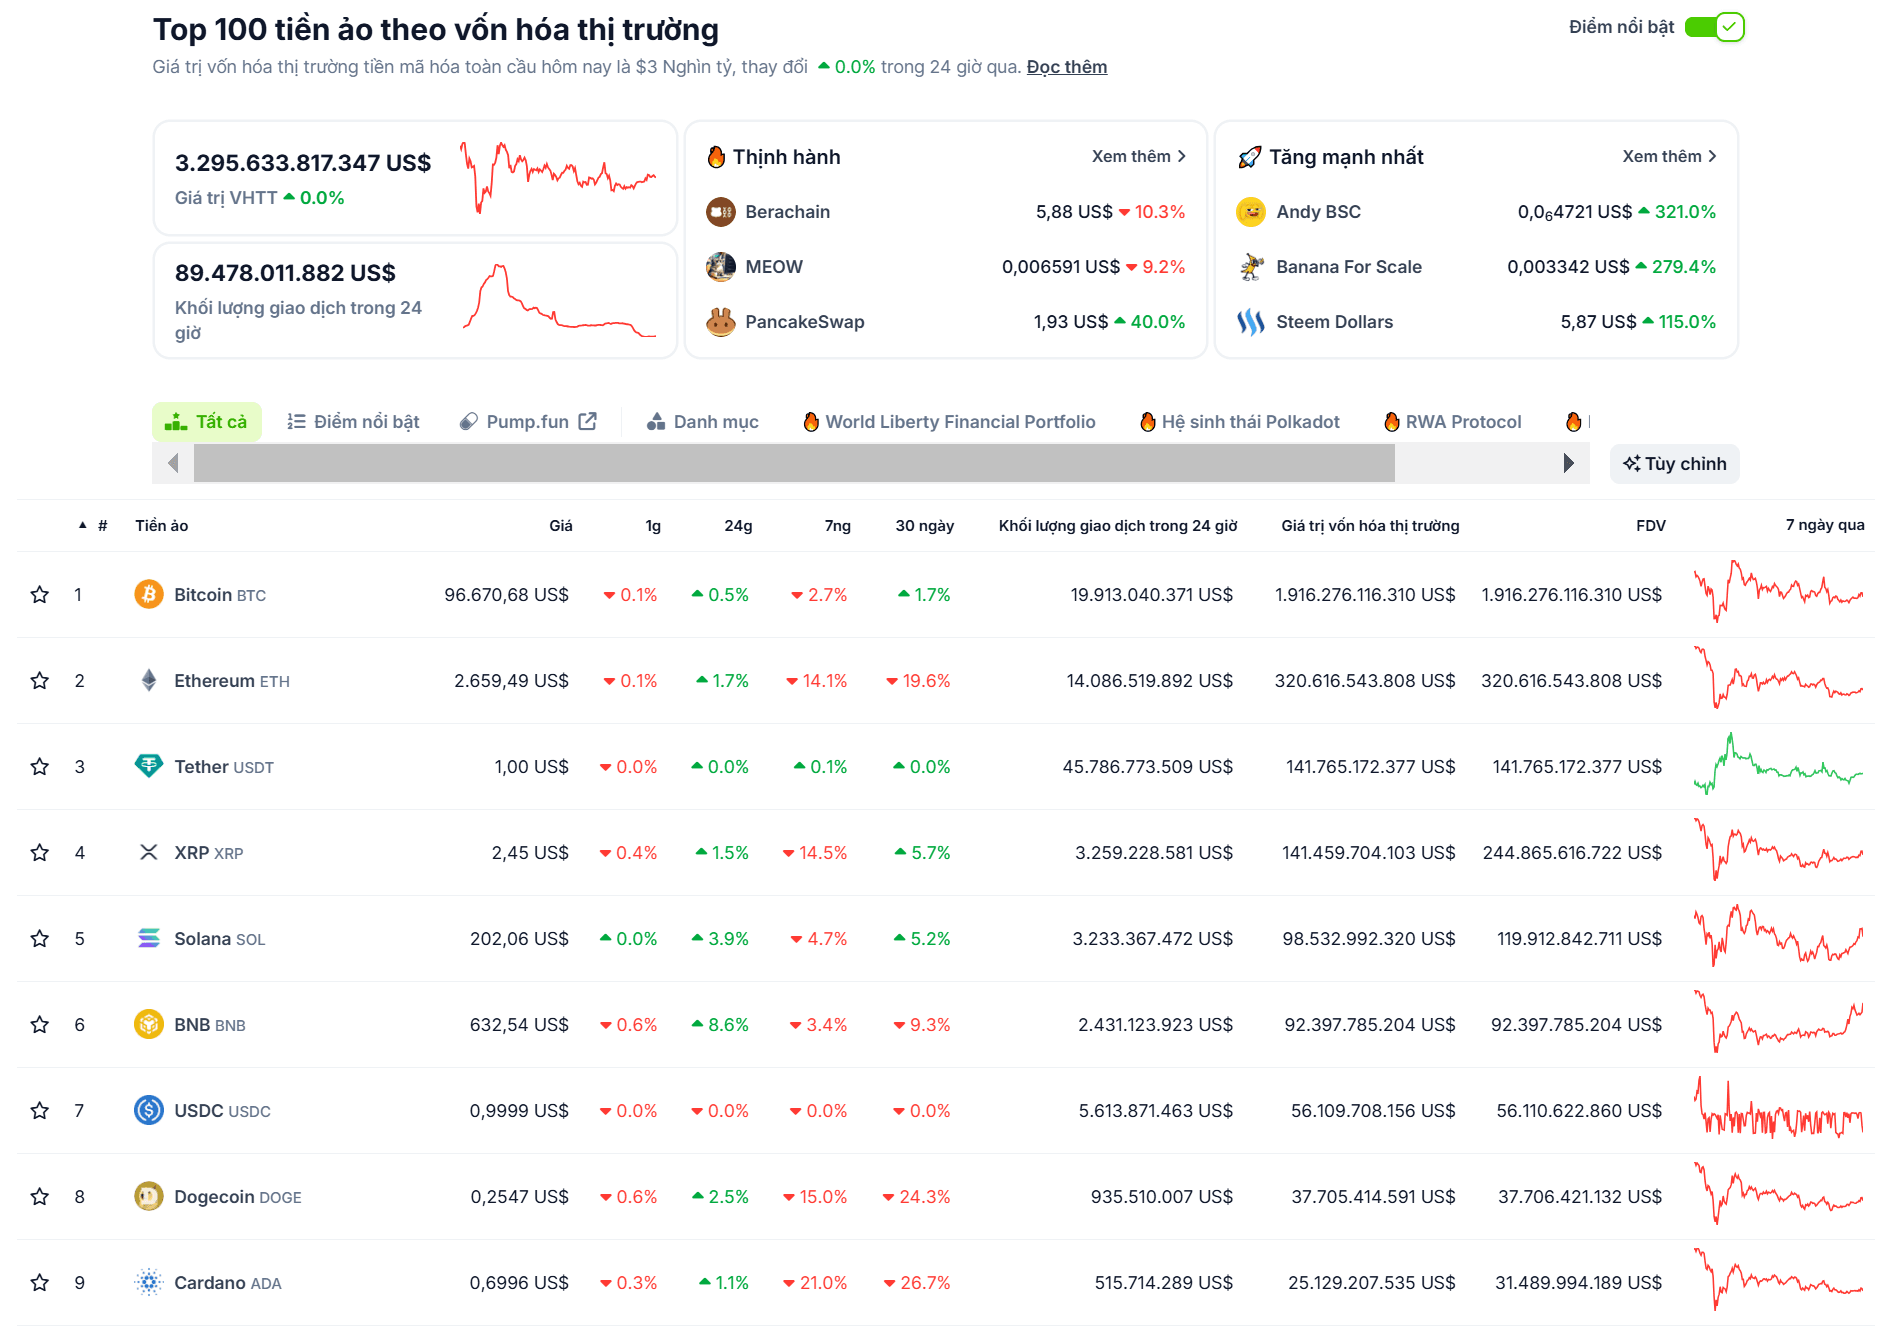Click the horizontal tab scrollbar thumb
The image size is (1879, 1331).
click(794, 463)
